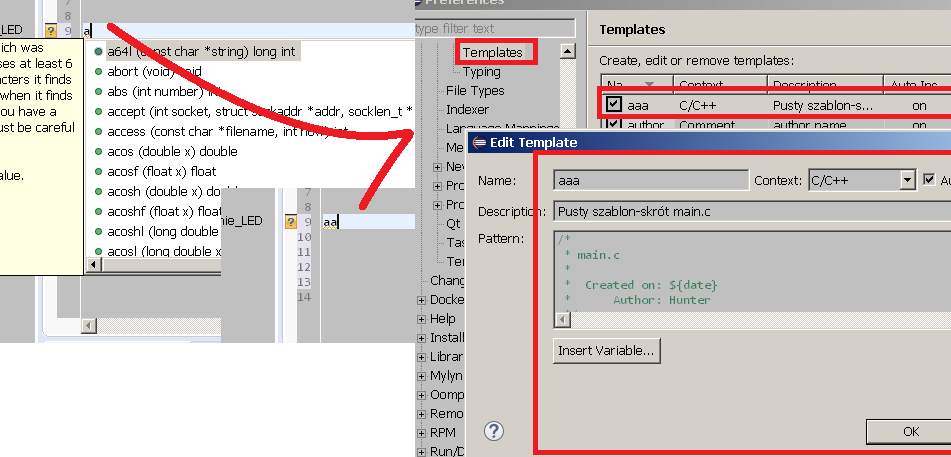This screenshot has width=951, height=457.
Task: Expand the Oomph node in the Preferences tree
Action: pyautogui.click(x=422, y=395)
